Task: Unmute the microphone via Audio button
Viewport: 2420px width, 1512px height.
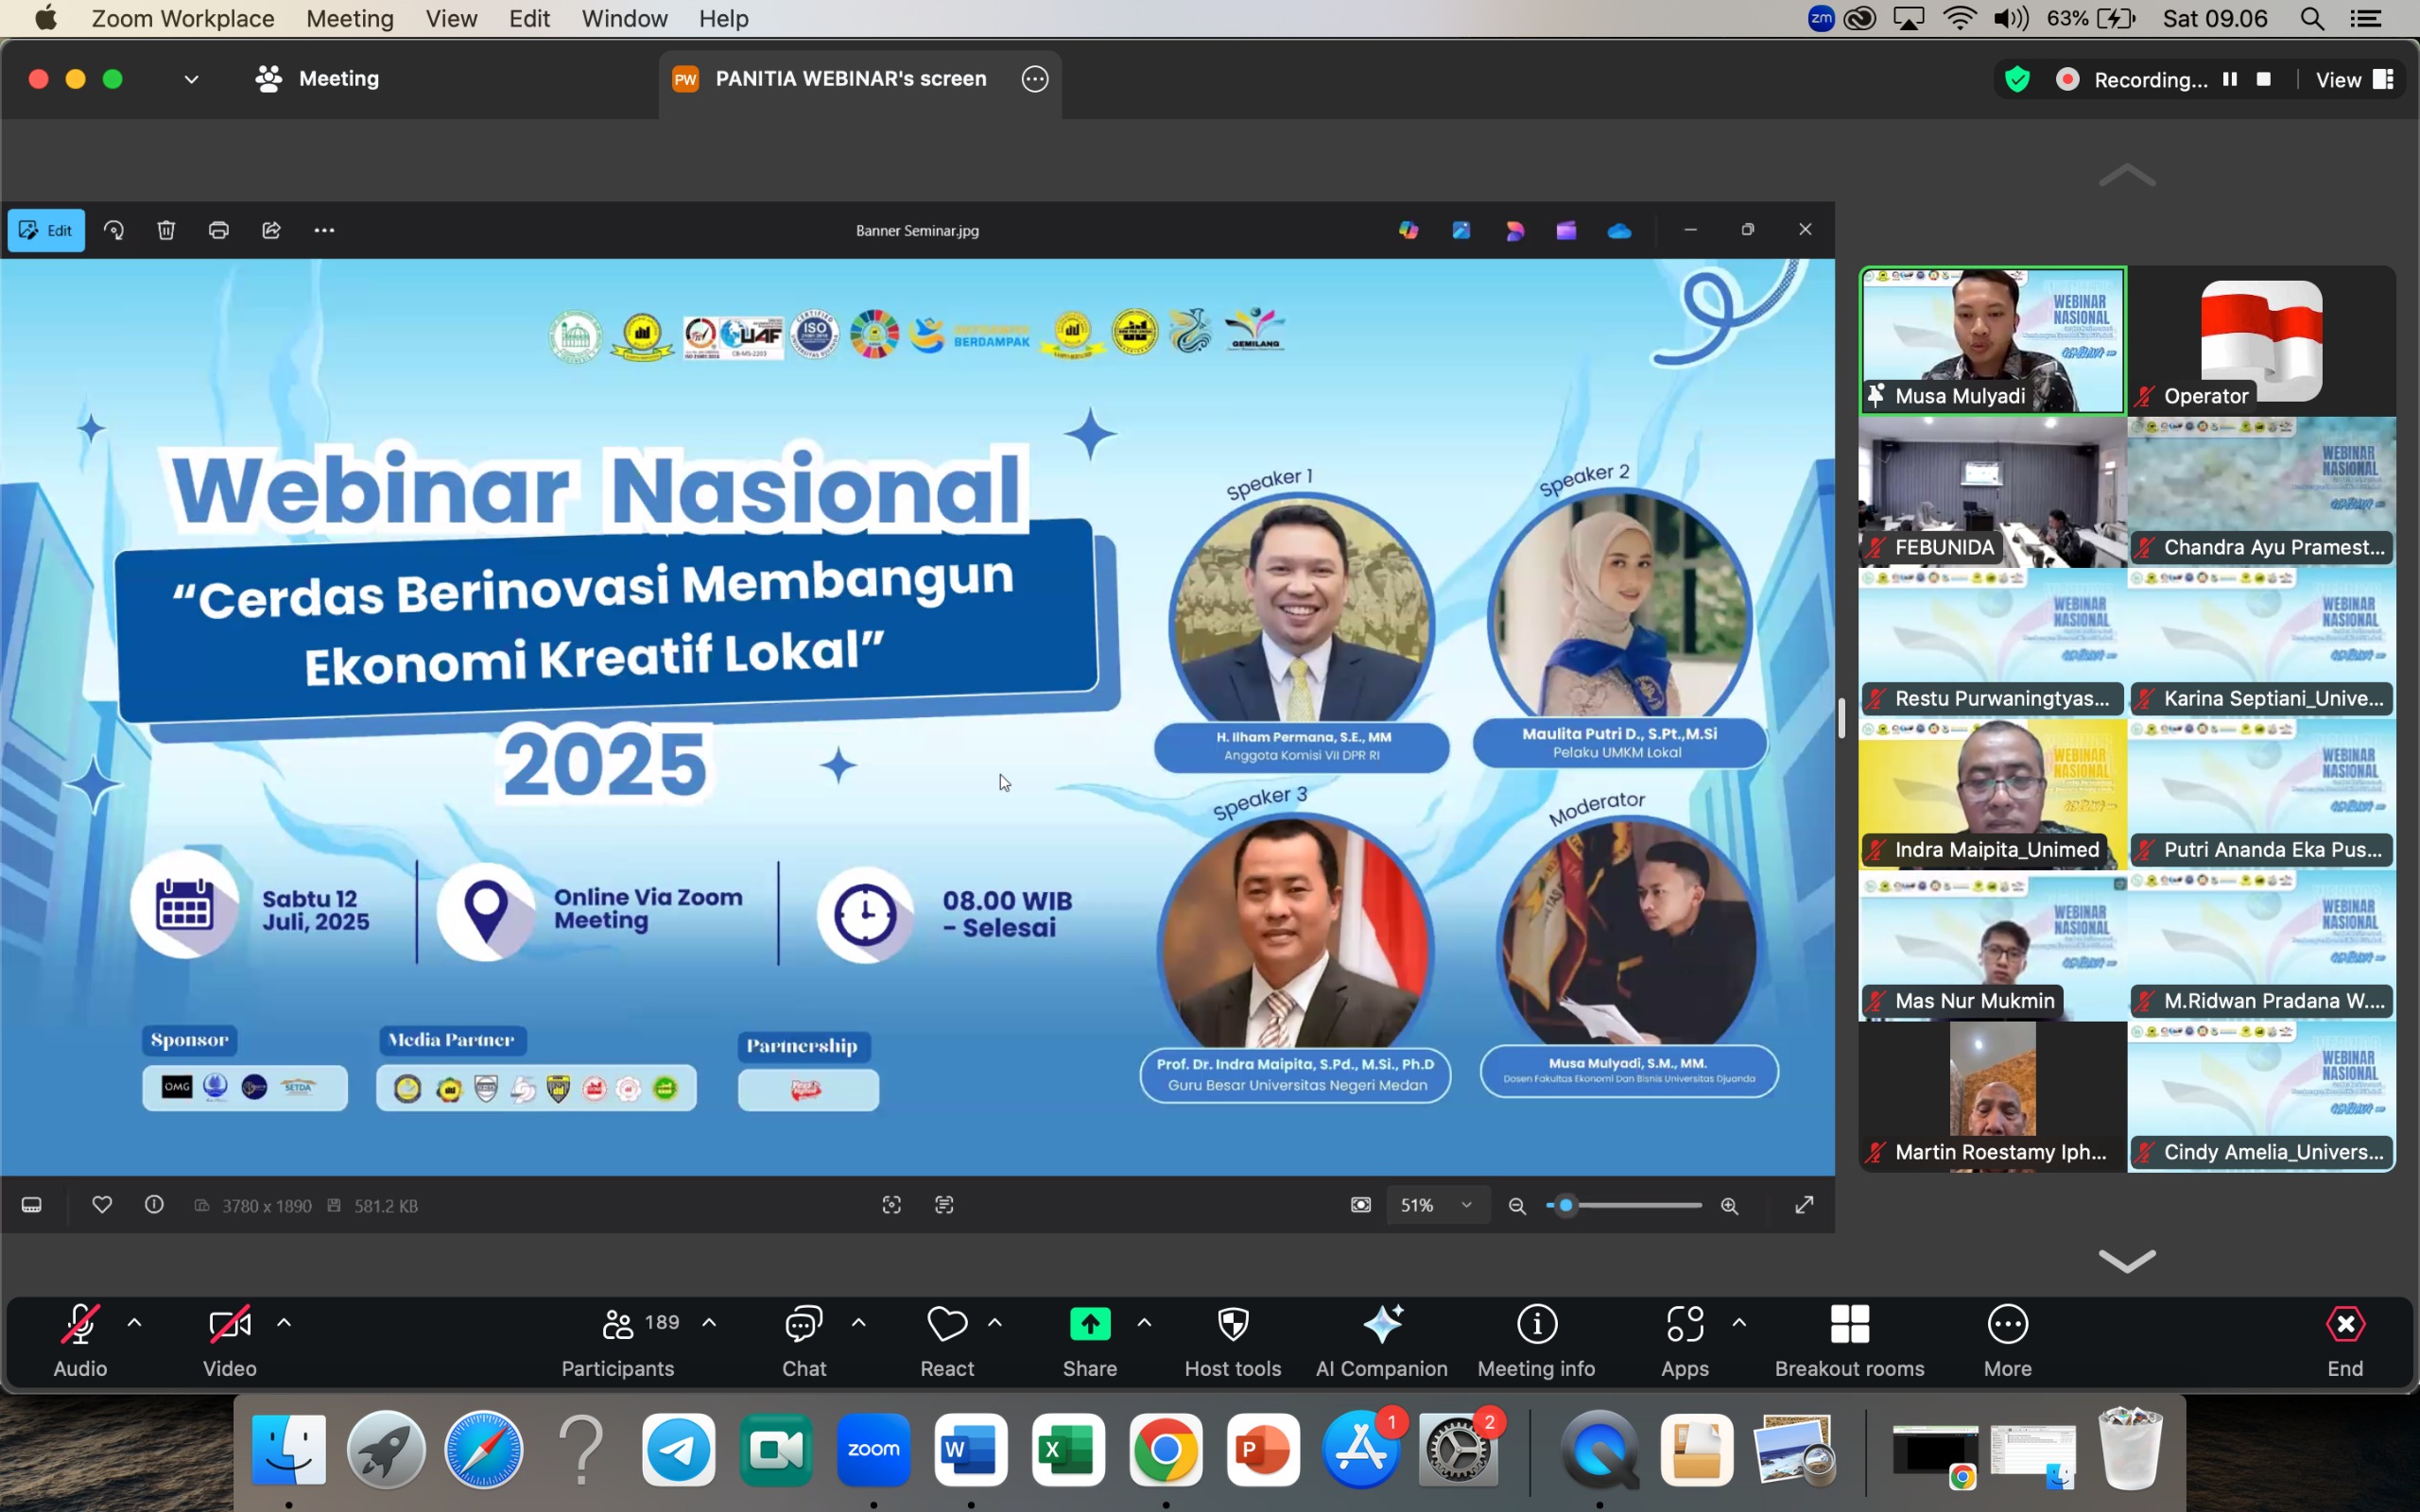Action: click(80, 1340)
